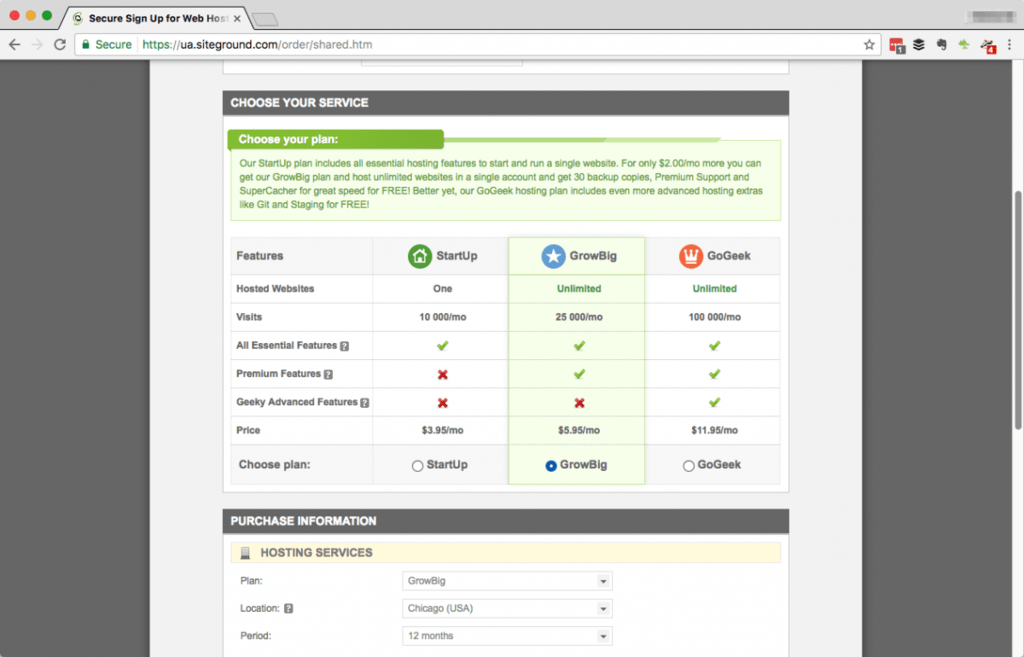Open the Location help question mark
The height and width of the screenshot is (657, 1024).
pyautogui.click(x=289, y=608)
